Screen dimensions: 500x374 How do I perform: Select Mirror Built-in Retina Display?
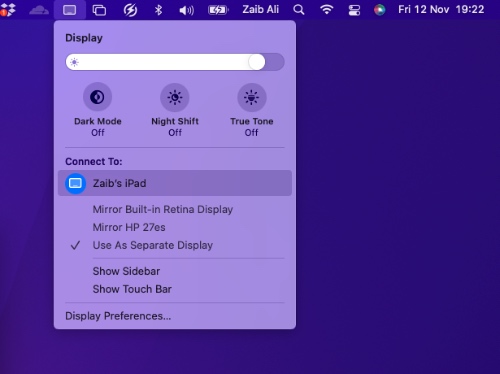(163, 209)
